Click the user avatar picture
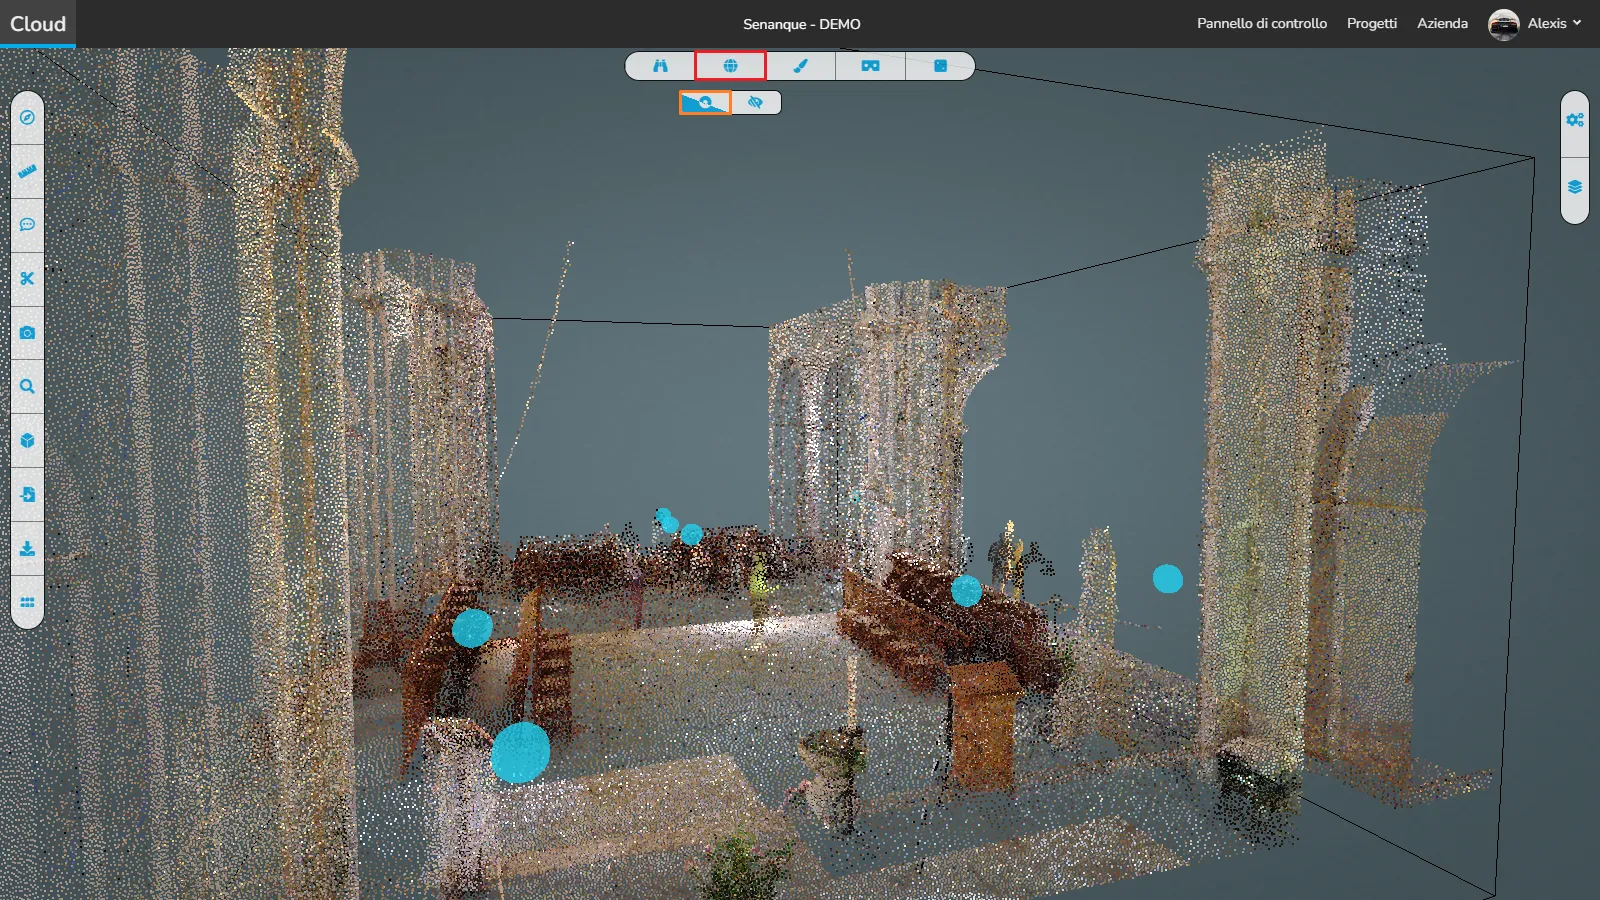 (1503, 24)
